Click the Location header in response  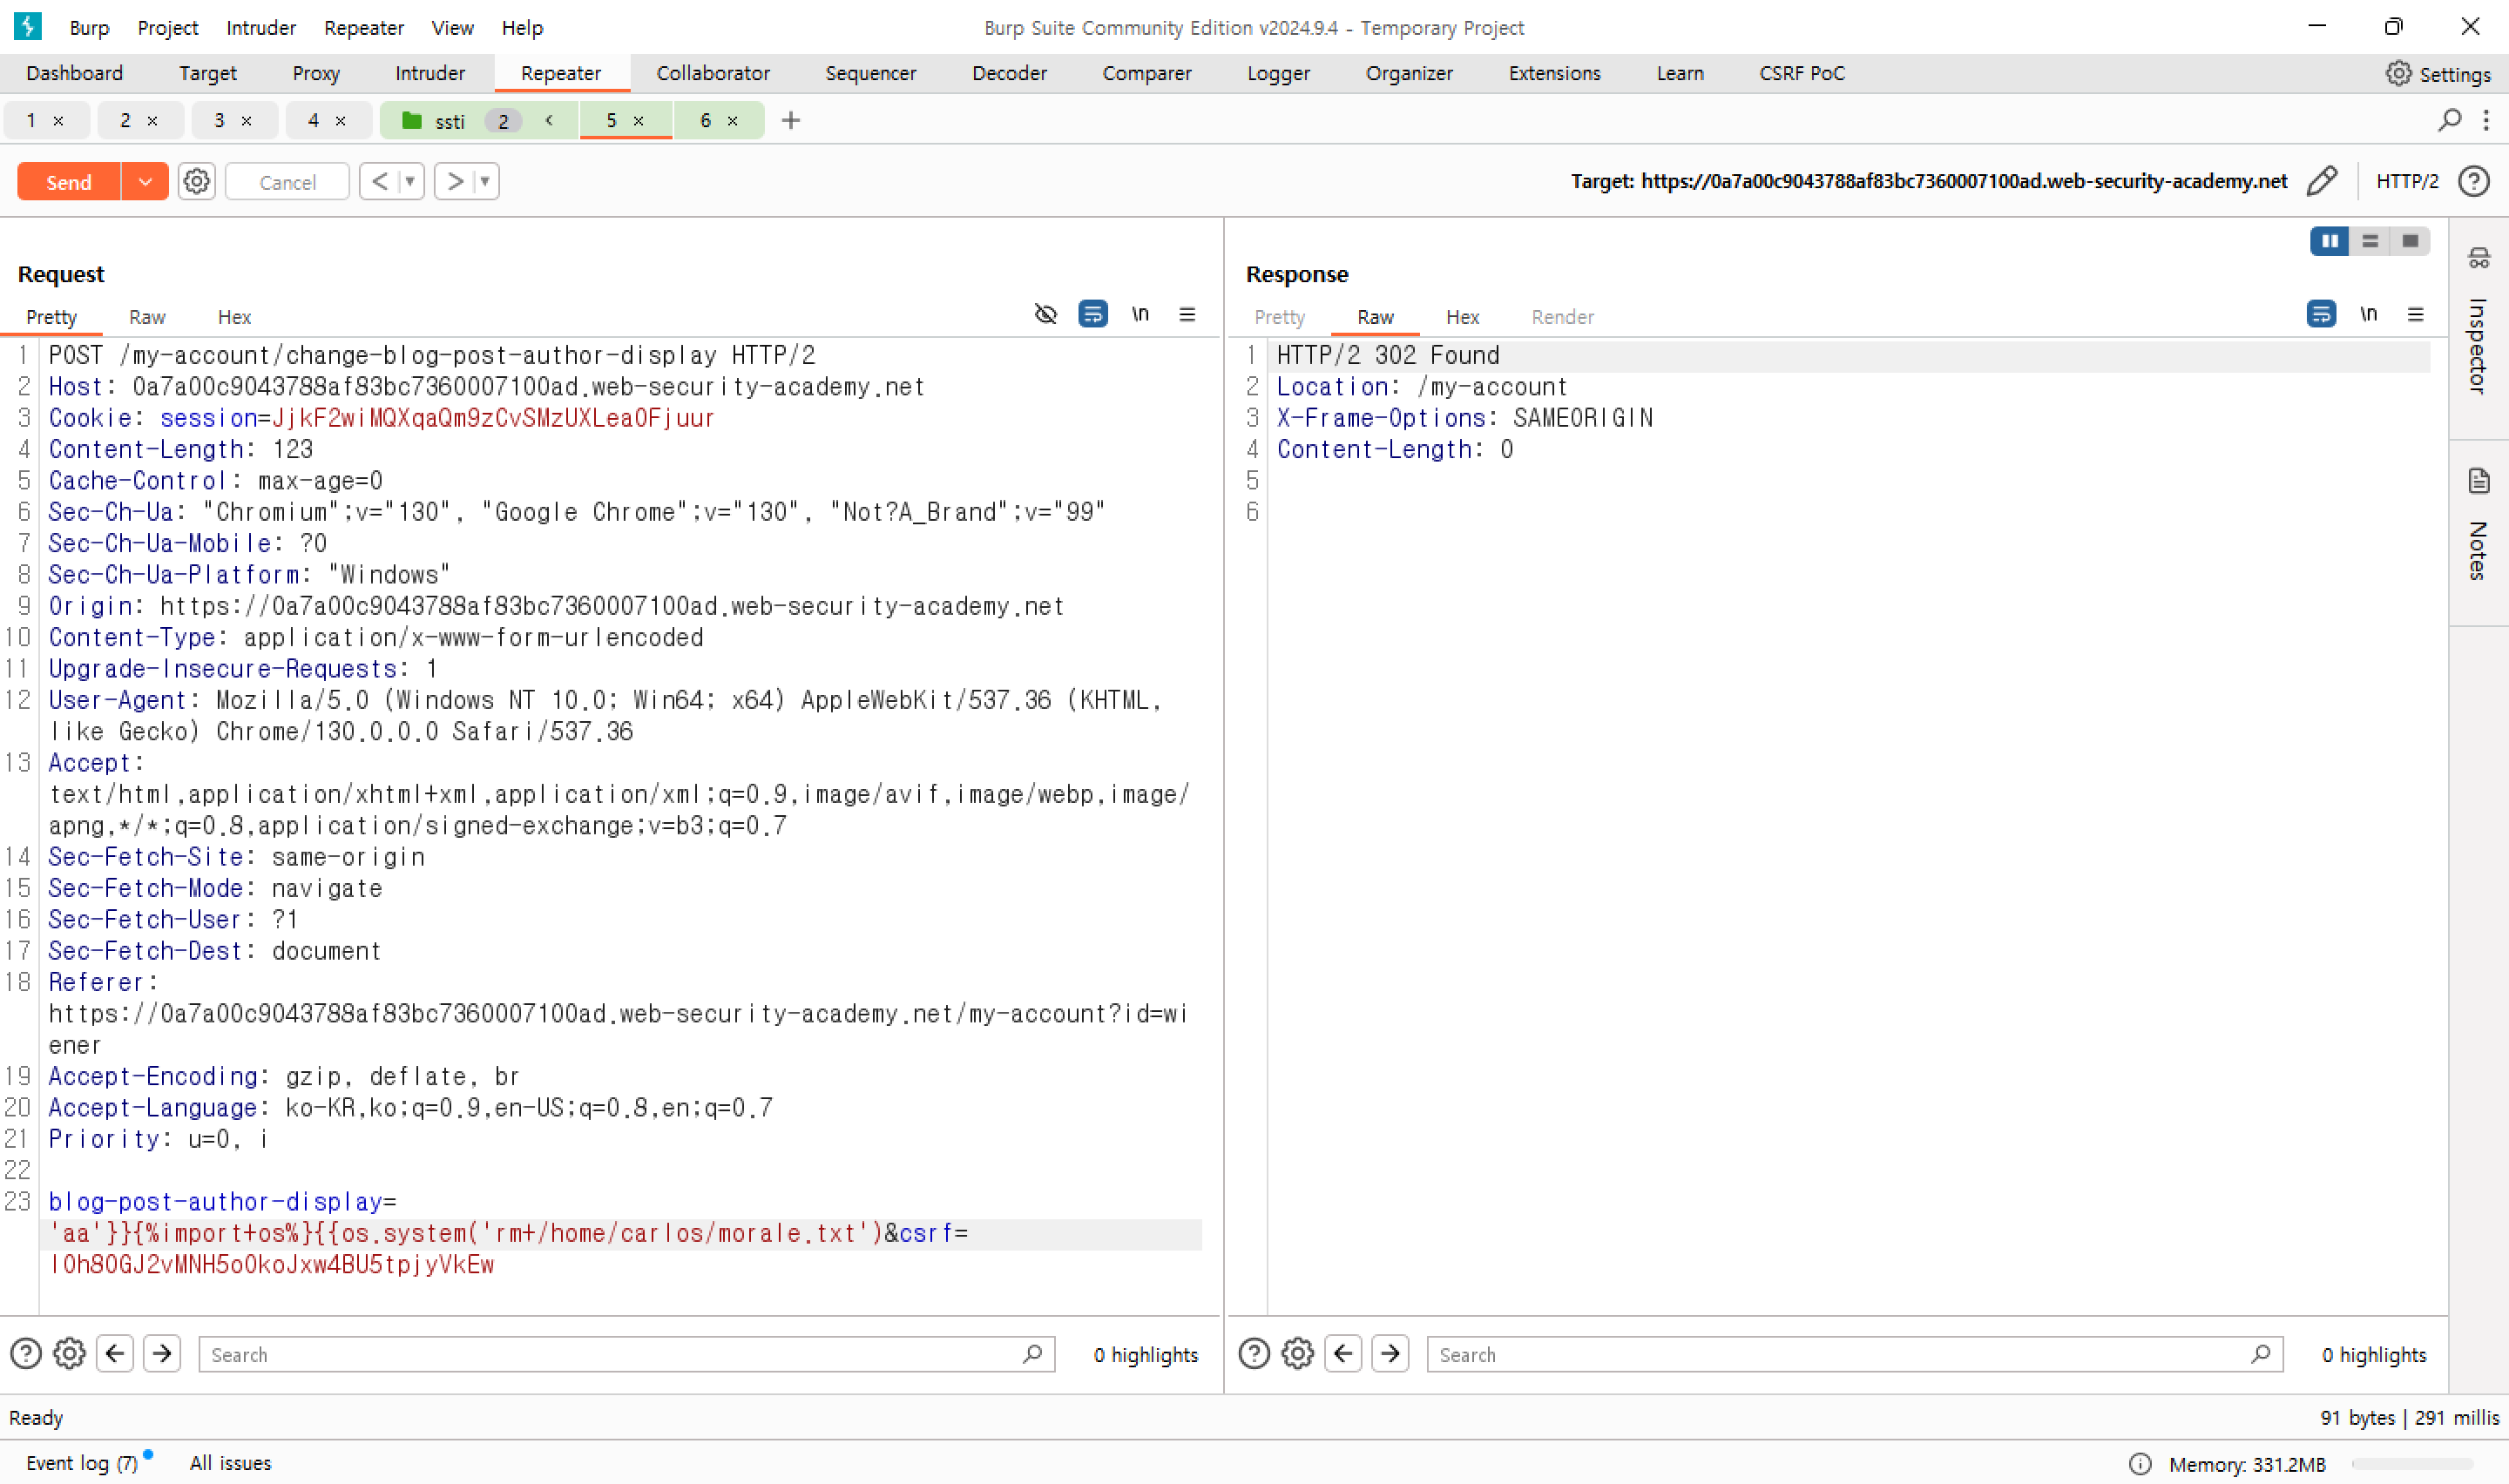click(x=1421, y=386)
